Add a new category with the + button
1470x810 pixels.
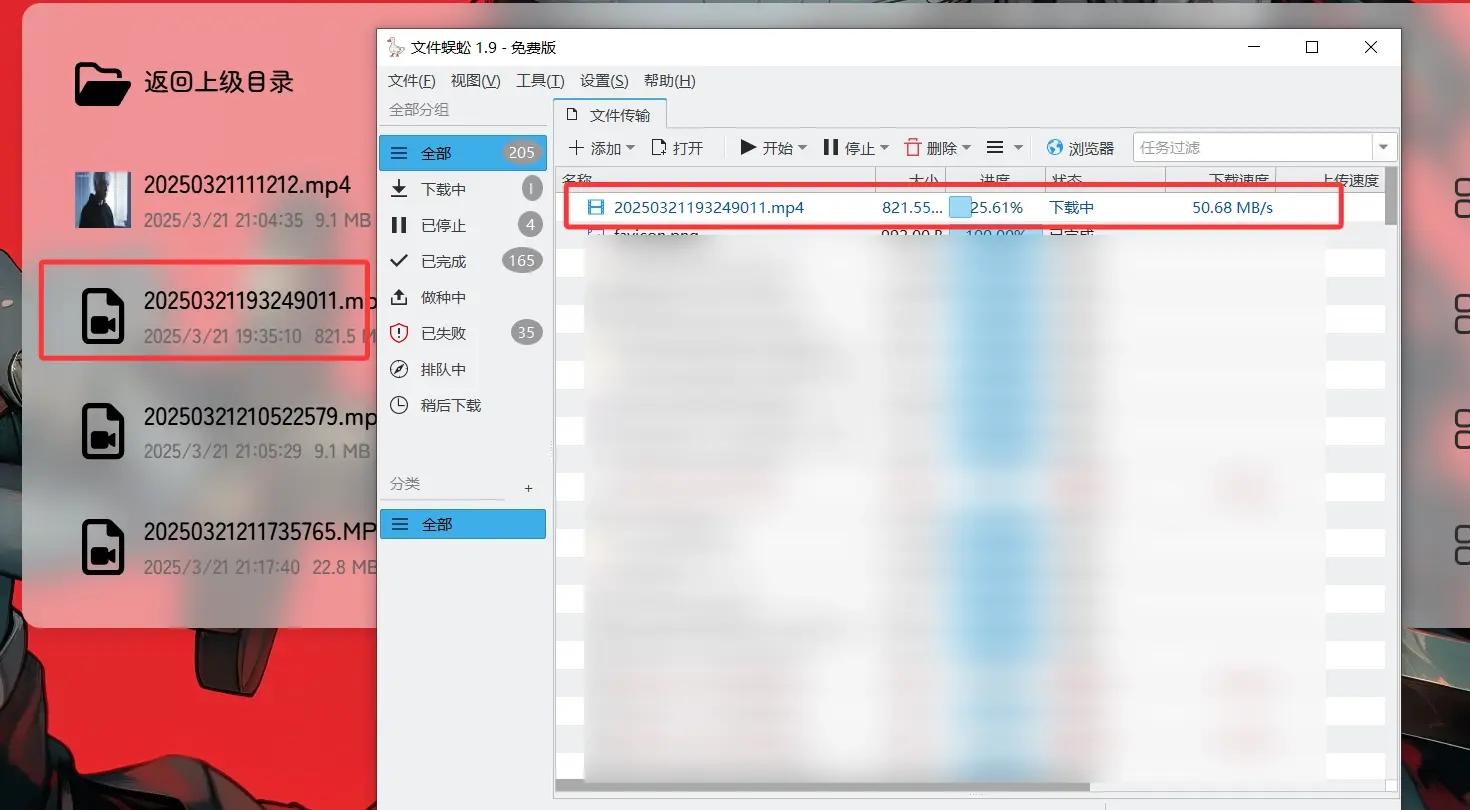tap(528, 488)
